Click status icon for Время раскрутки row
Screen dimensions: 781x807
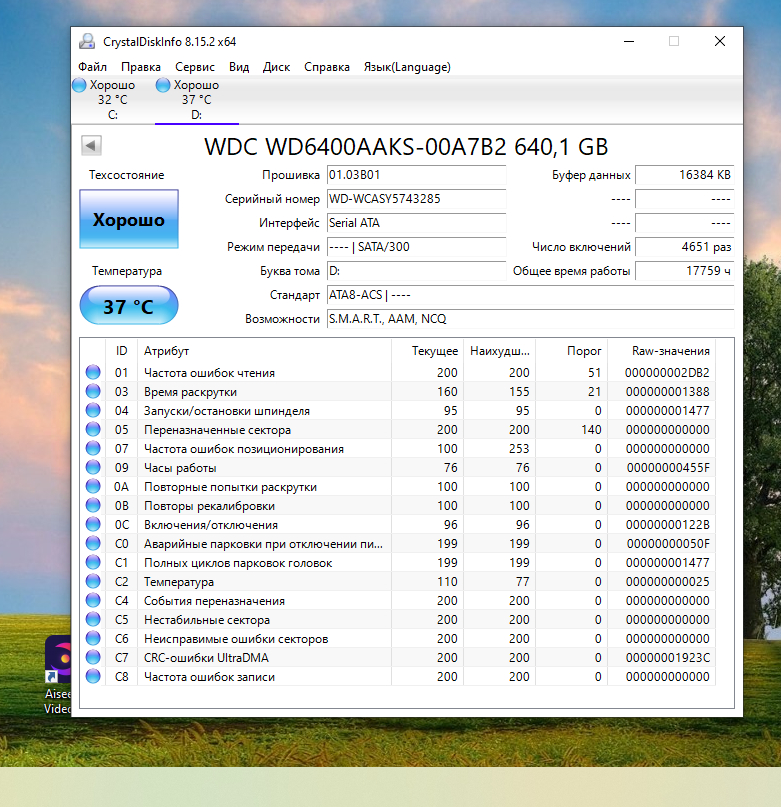pos(93,391)
